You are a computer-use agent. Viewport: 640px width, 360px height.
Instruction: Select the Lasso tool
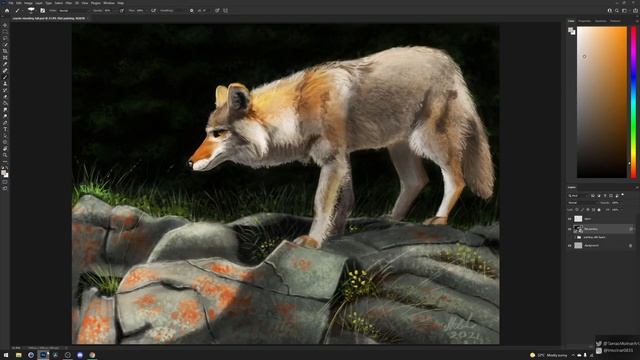(5, 38)
